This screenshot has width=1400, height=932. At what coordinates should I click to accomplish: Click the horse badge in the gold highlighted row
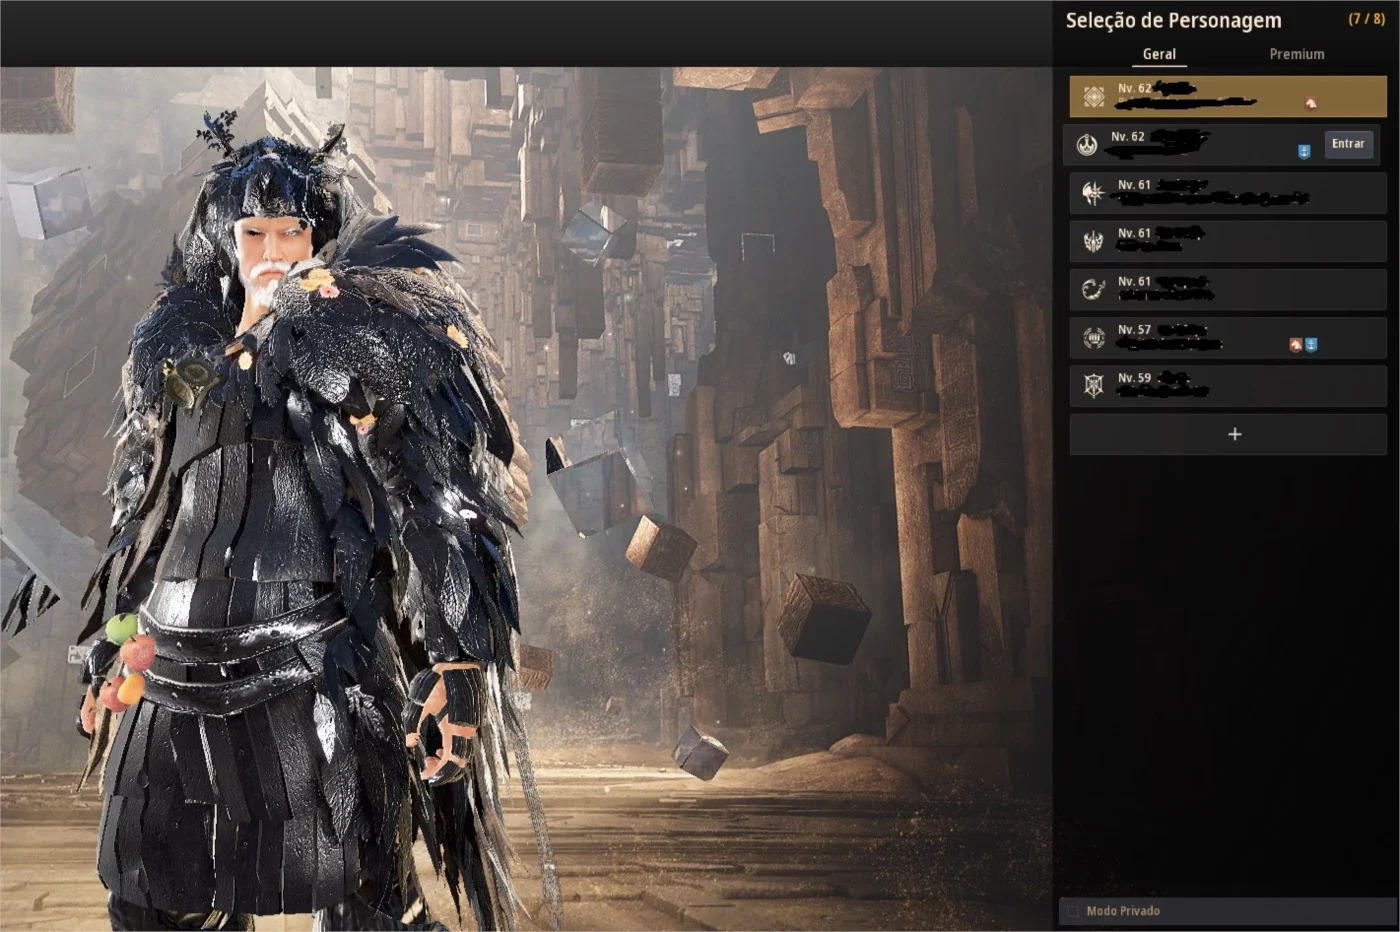[x=1311, y=102]
